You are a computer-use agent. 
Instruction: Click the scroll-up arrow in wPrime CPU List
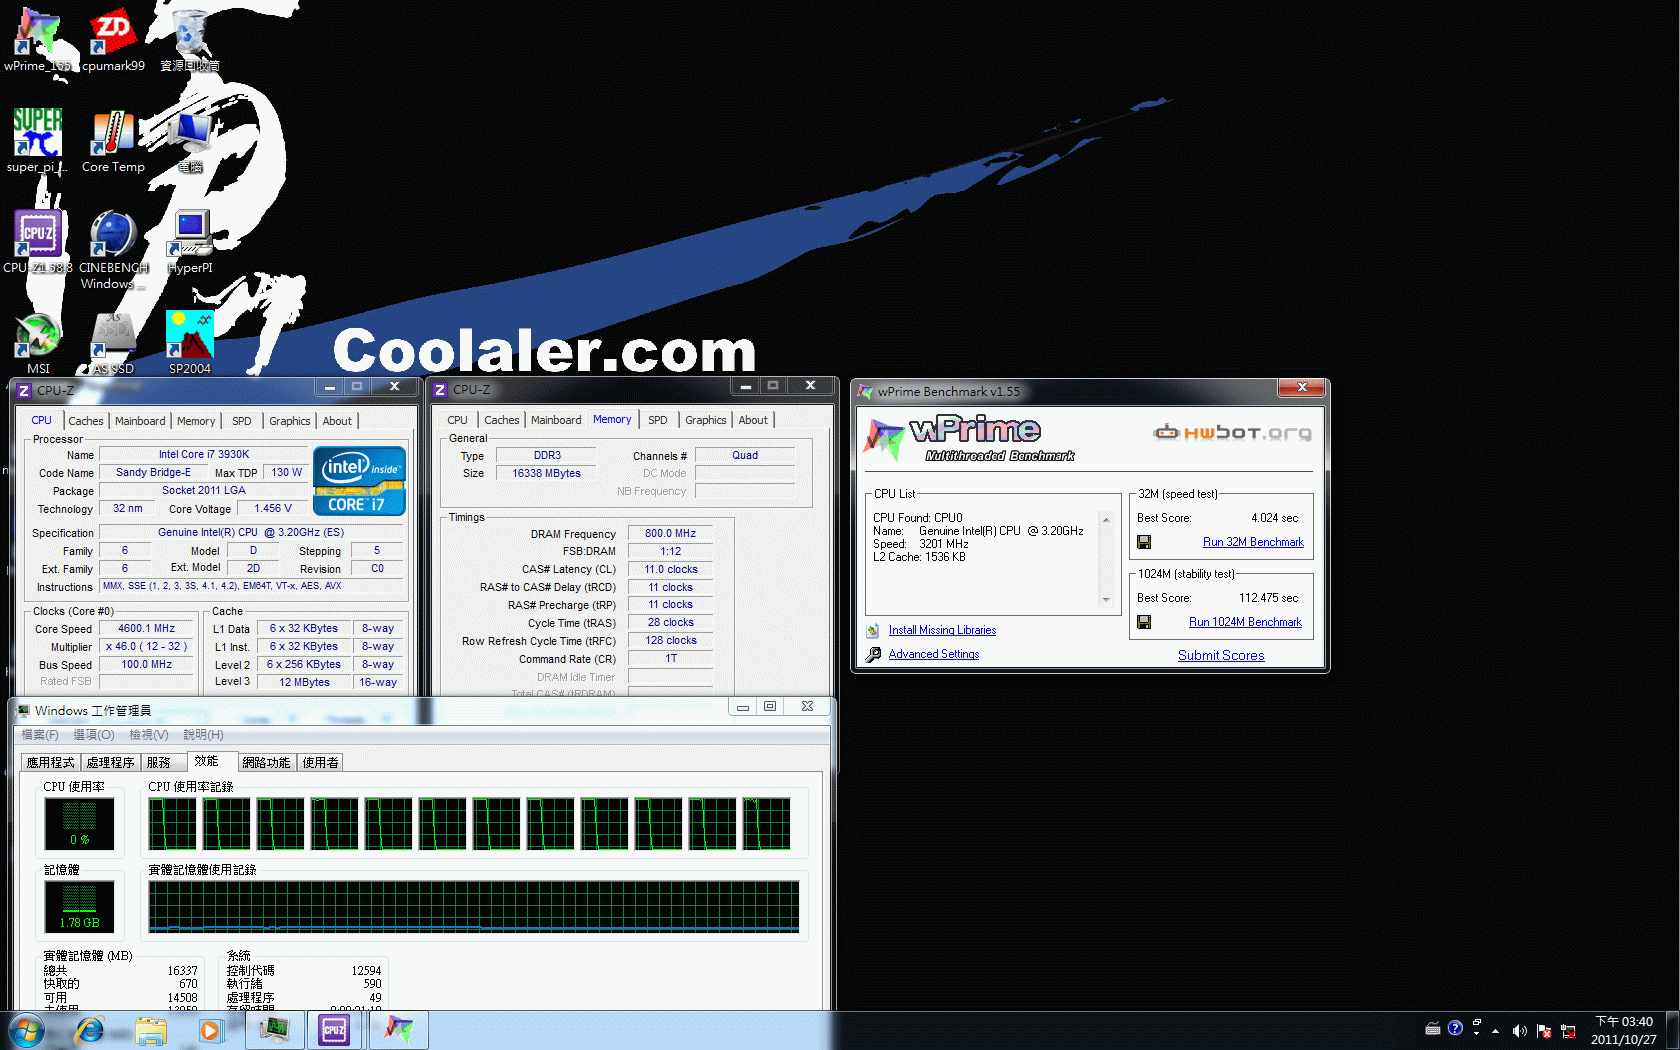coord(1106,519)
